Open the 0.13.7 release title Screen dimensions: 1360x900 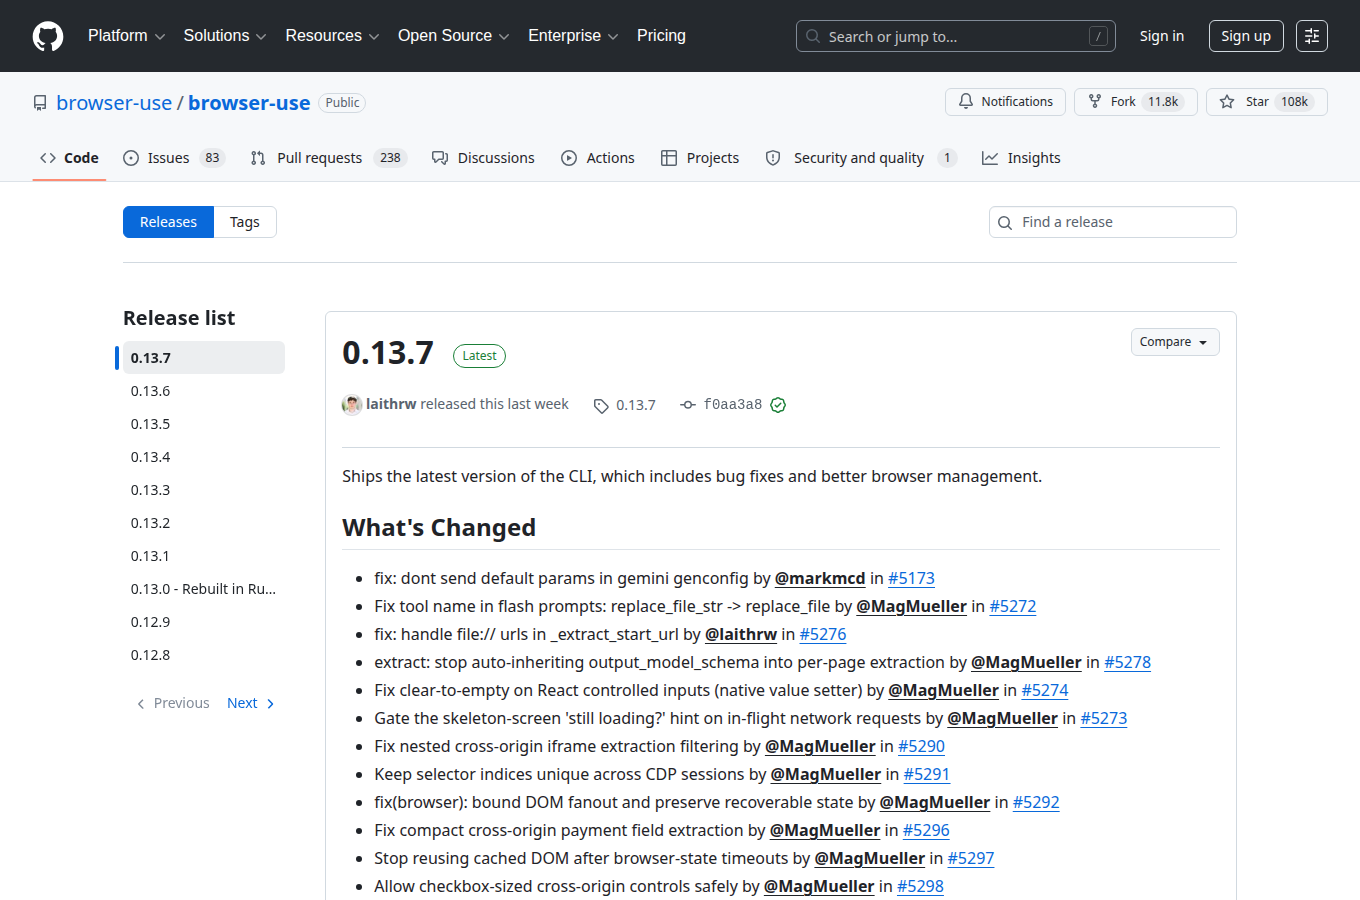(388, 353)
